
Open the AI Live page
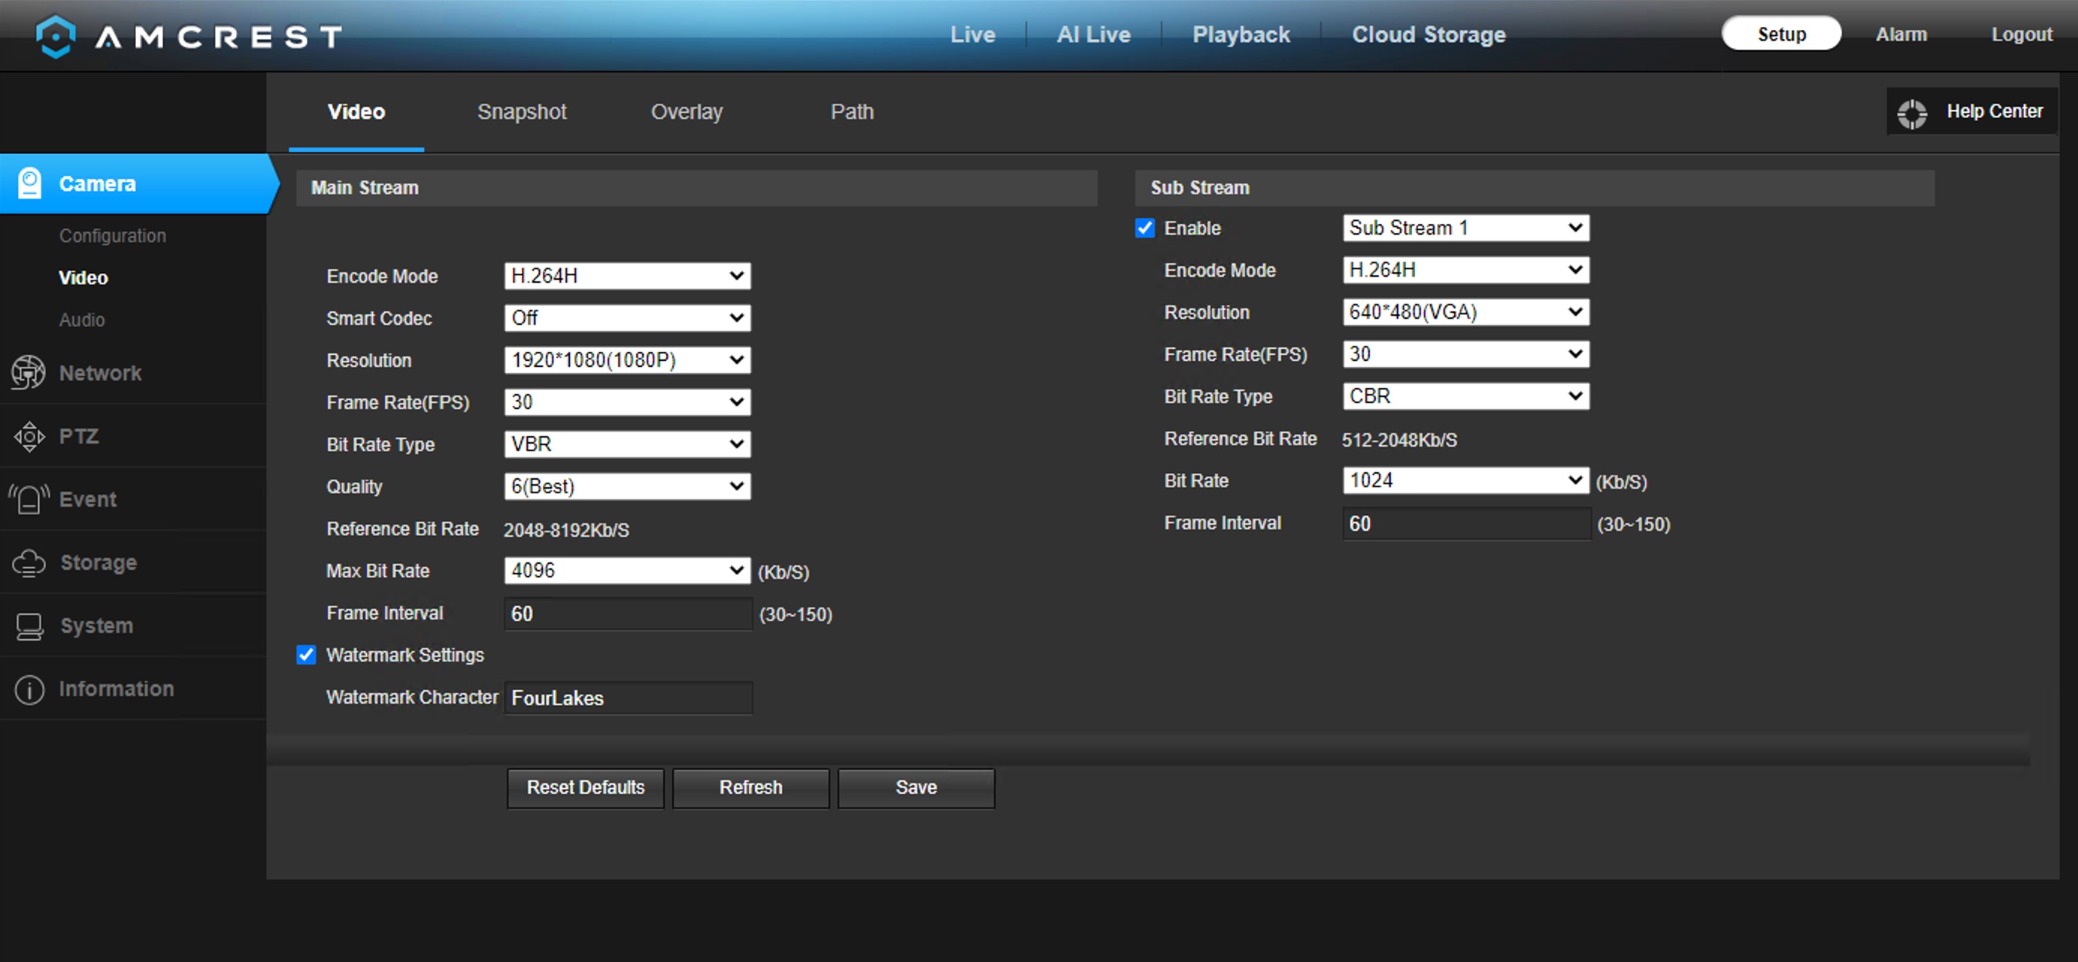(x=1094, y=34)
